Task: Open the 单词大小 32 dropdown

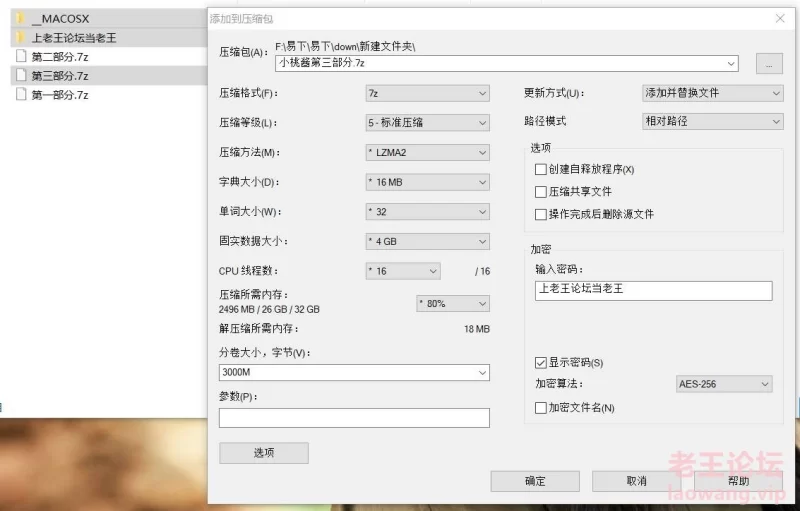Action: (x=428, y=212)
